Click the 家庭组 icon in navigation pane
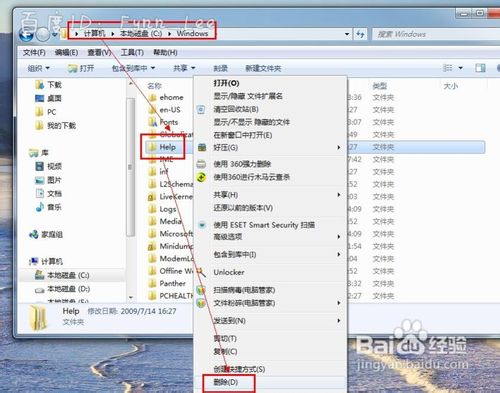The image size is (500, 393). pos(34,234)
